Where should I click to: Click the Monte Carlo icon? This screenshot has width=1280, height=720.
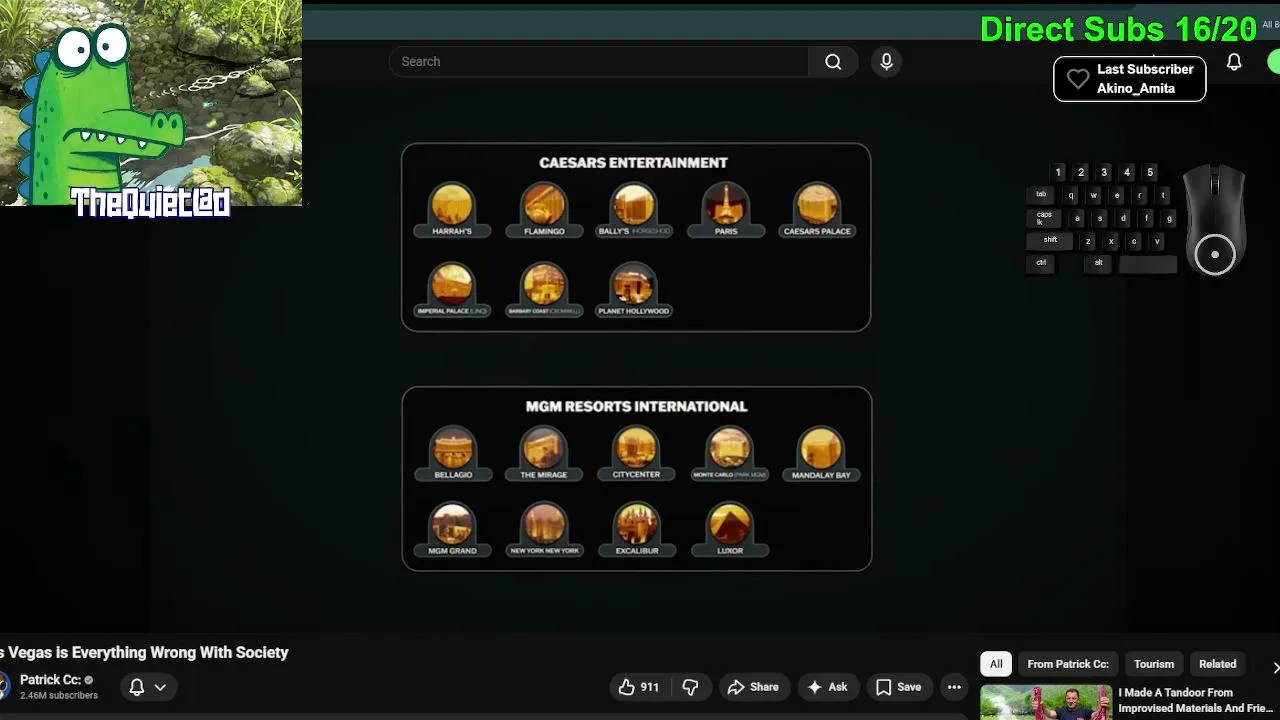point(729,454)
